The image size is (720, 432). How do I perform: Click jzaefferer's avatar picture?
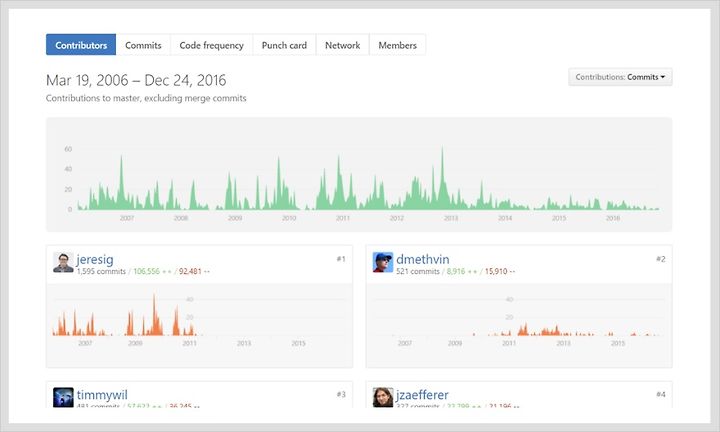[x=383, y=397]
